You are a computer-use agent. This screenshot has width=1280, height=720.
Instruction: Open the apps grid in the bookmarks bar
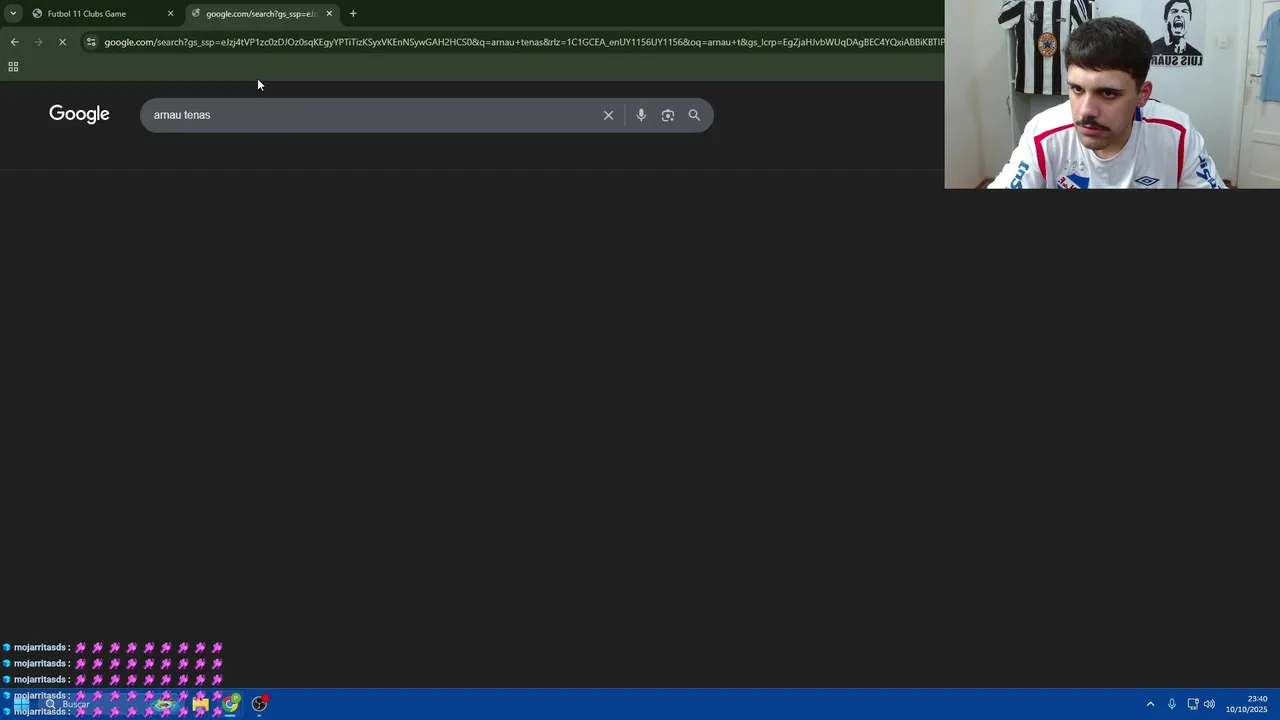click(x=13, y=67)
